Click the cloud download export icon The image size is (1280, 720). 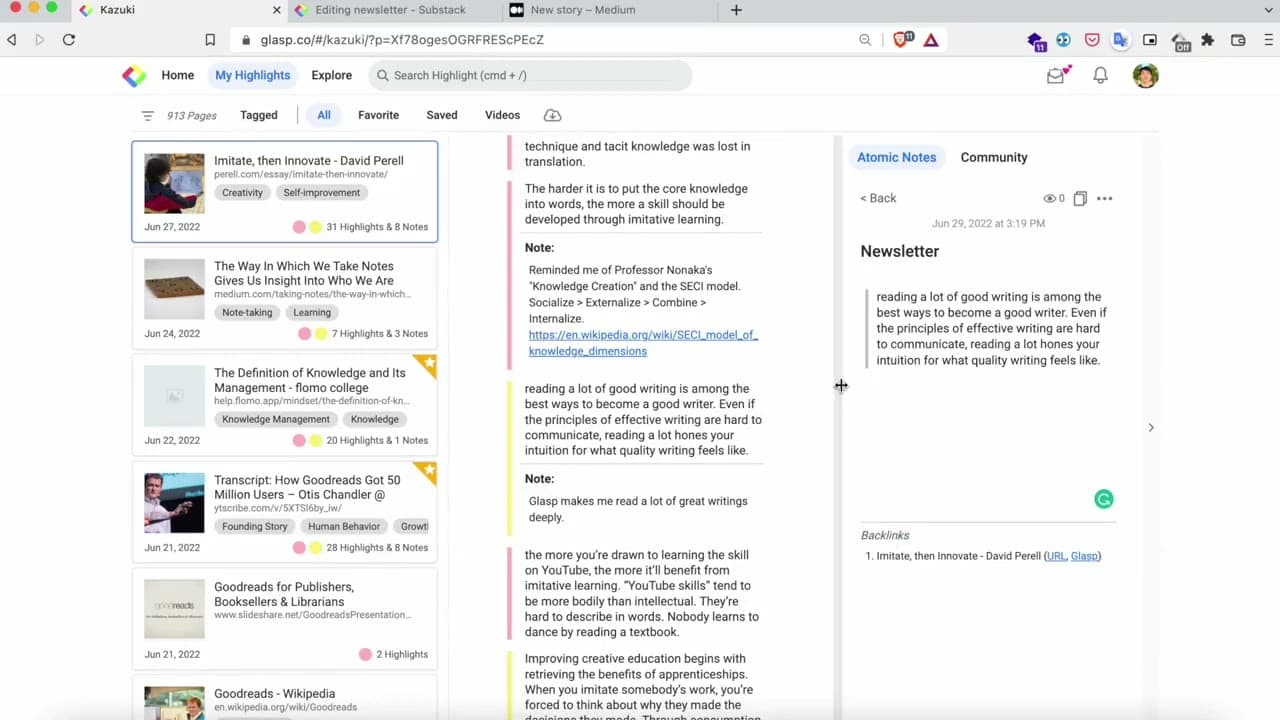point(552,115)
